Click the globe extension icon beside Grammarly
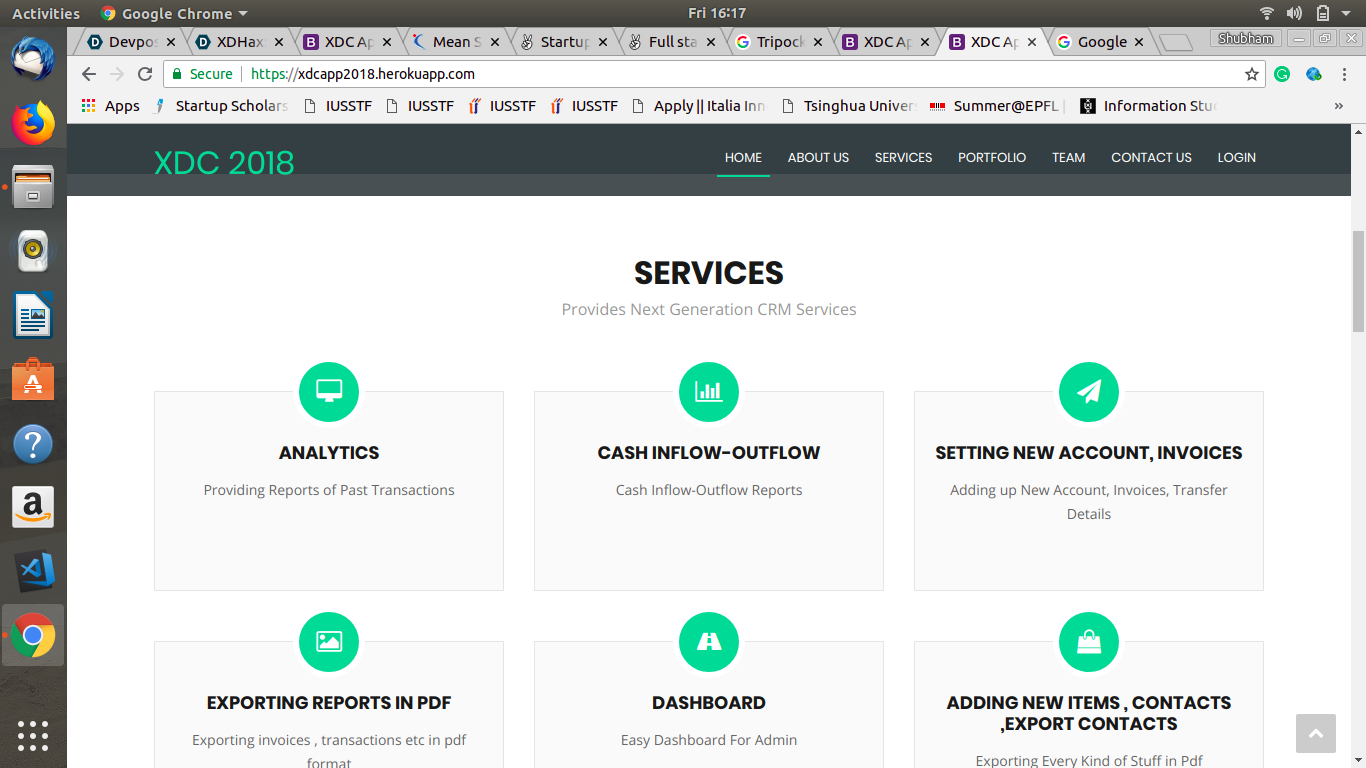 coord(1314,74)
